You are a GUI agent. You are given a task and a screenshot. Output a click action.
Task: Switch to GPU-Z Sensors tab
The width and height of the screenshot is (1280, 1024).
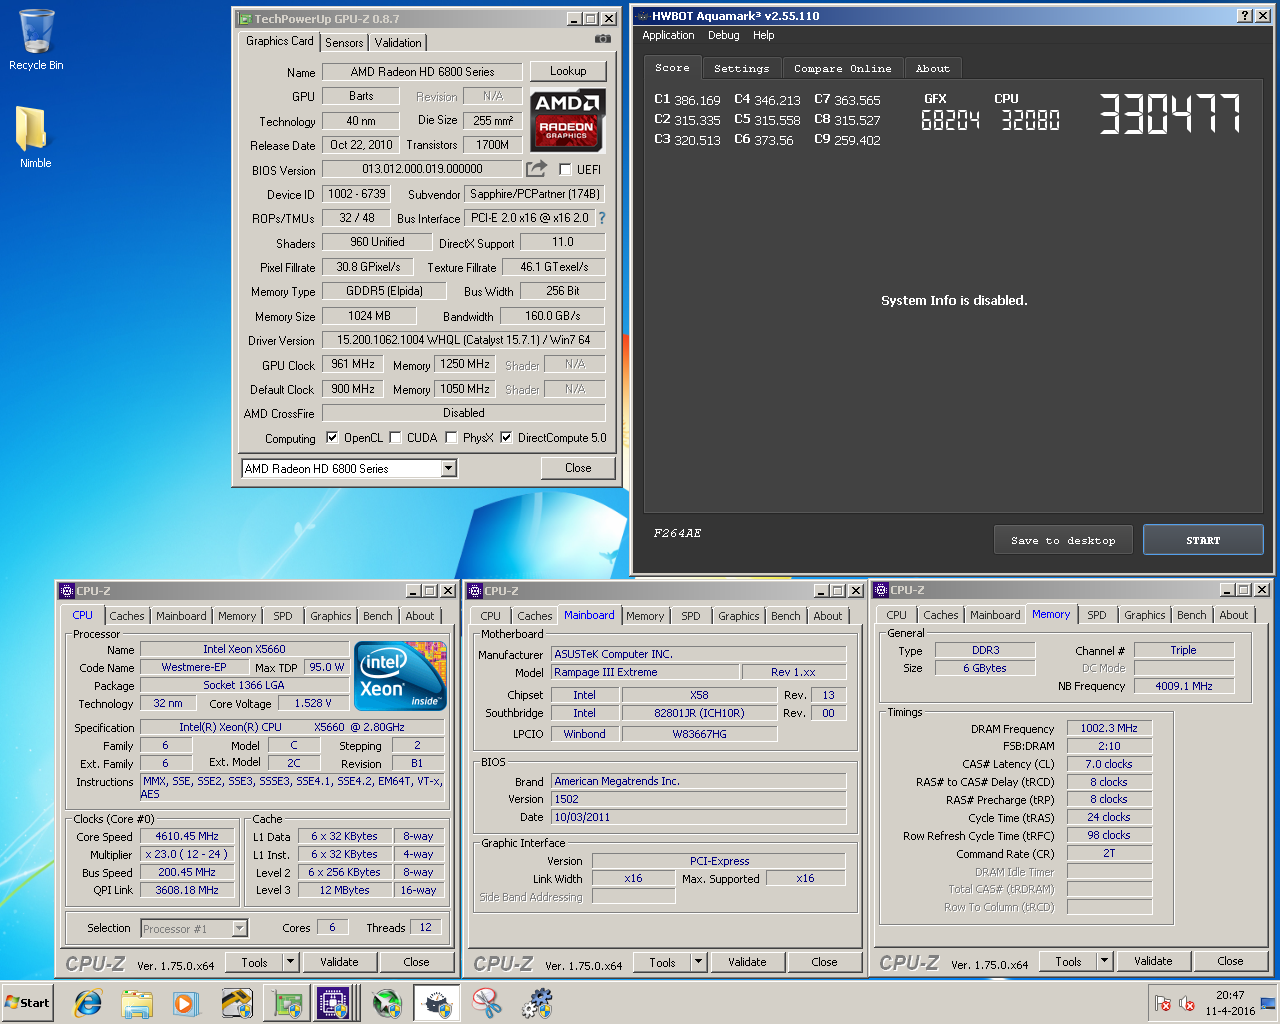click(x=344, y=42)
